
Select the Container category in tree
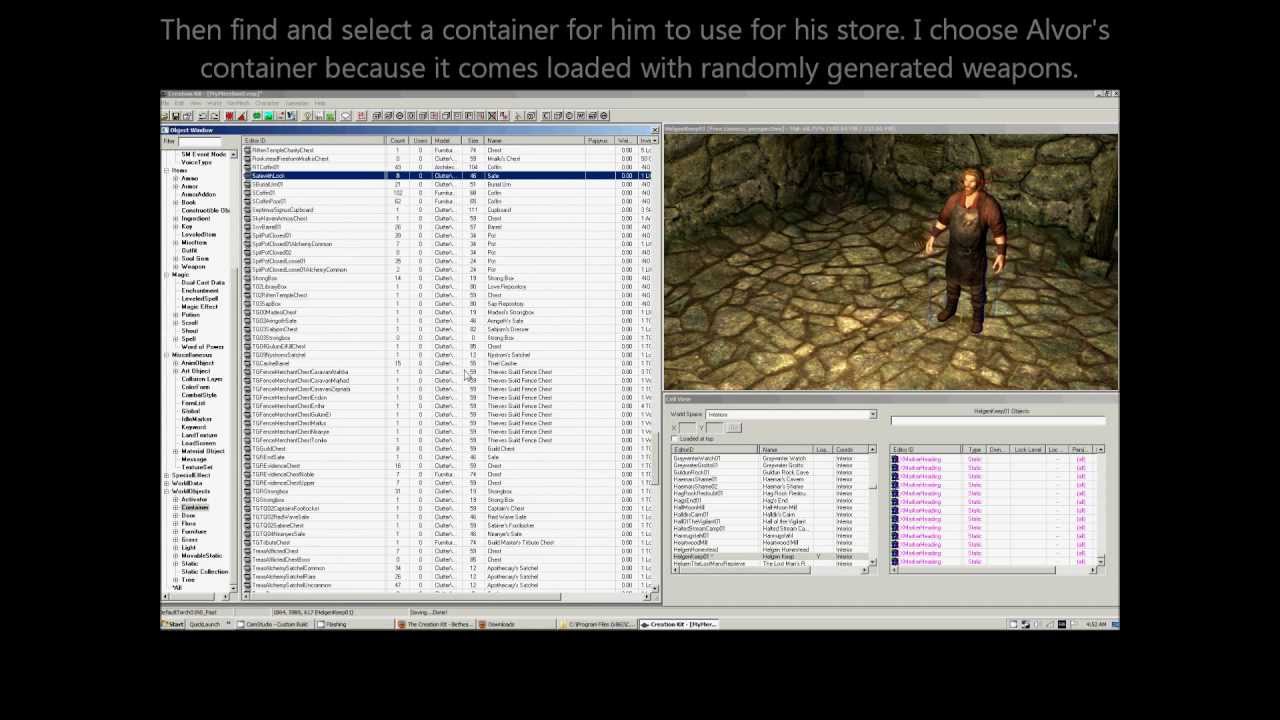(194, 507)
